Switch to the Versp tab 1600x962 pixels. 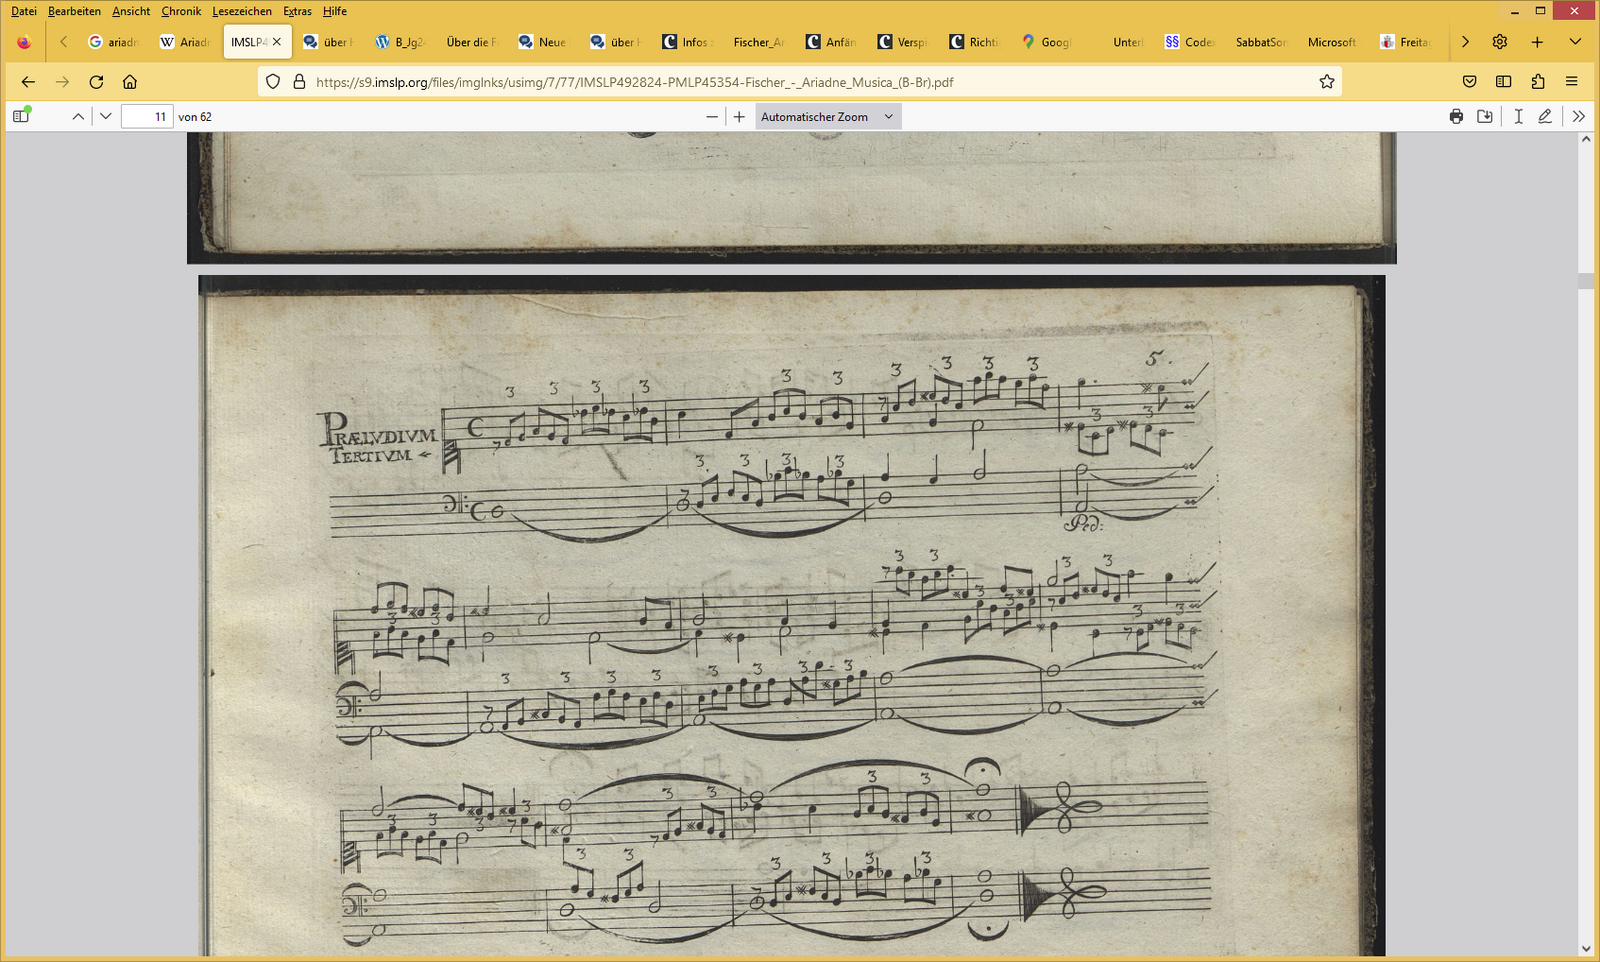pyautogui.click(x=903, y=42)
